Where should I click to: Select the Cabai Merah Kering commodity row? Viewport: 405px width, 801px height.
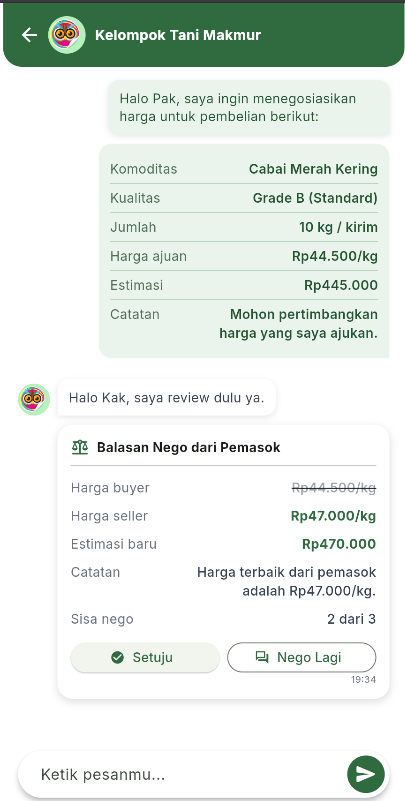(x=244, y=169)
